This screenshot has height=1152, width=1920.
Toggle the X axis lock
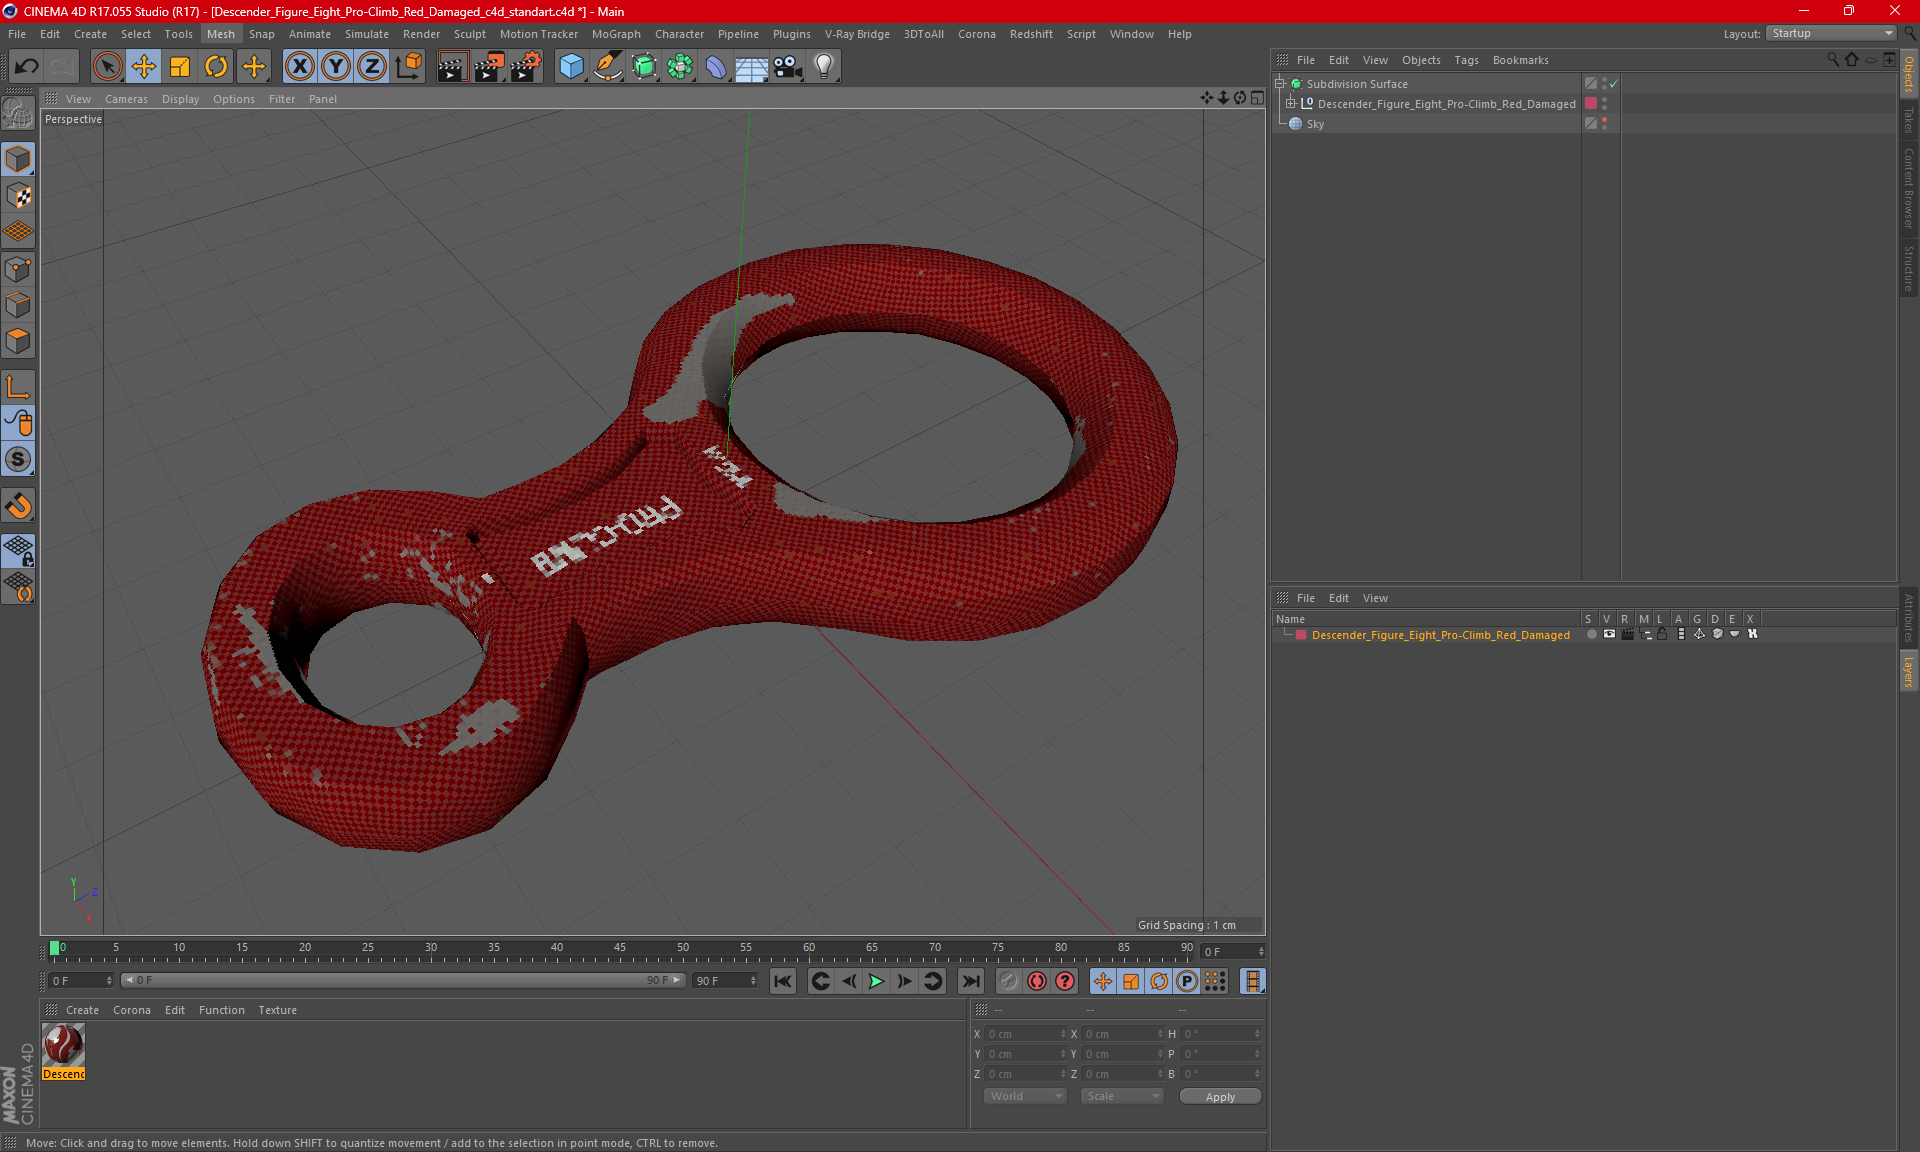coord(299,67)
